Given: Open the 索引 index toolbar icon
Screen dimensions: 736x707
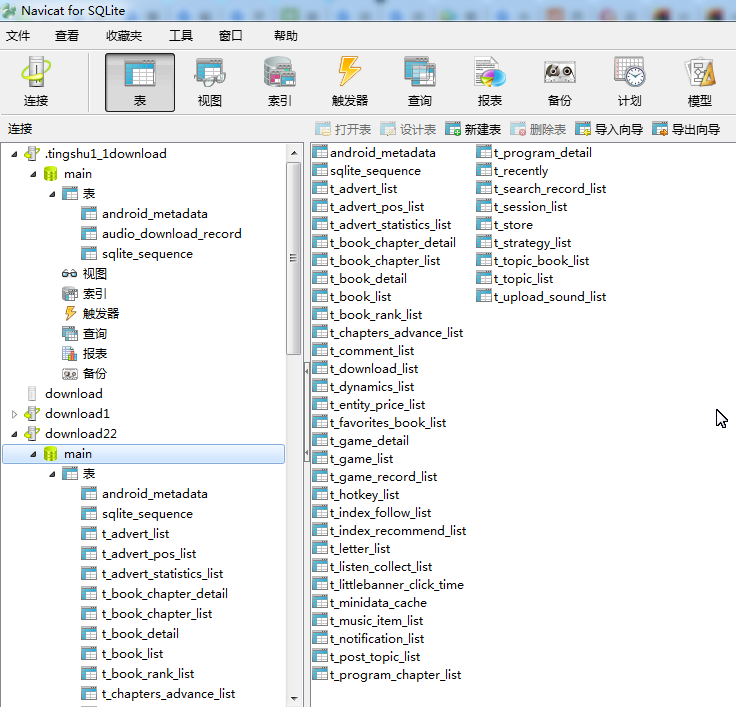Looking at the screenshot, I should pos(279,82).
